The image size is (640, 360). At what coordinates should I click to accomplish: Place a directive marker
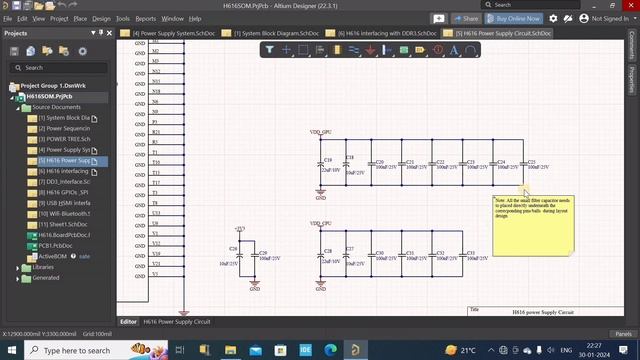(438, 50)
